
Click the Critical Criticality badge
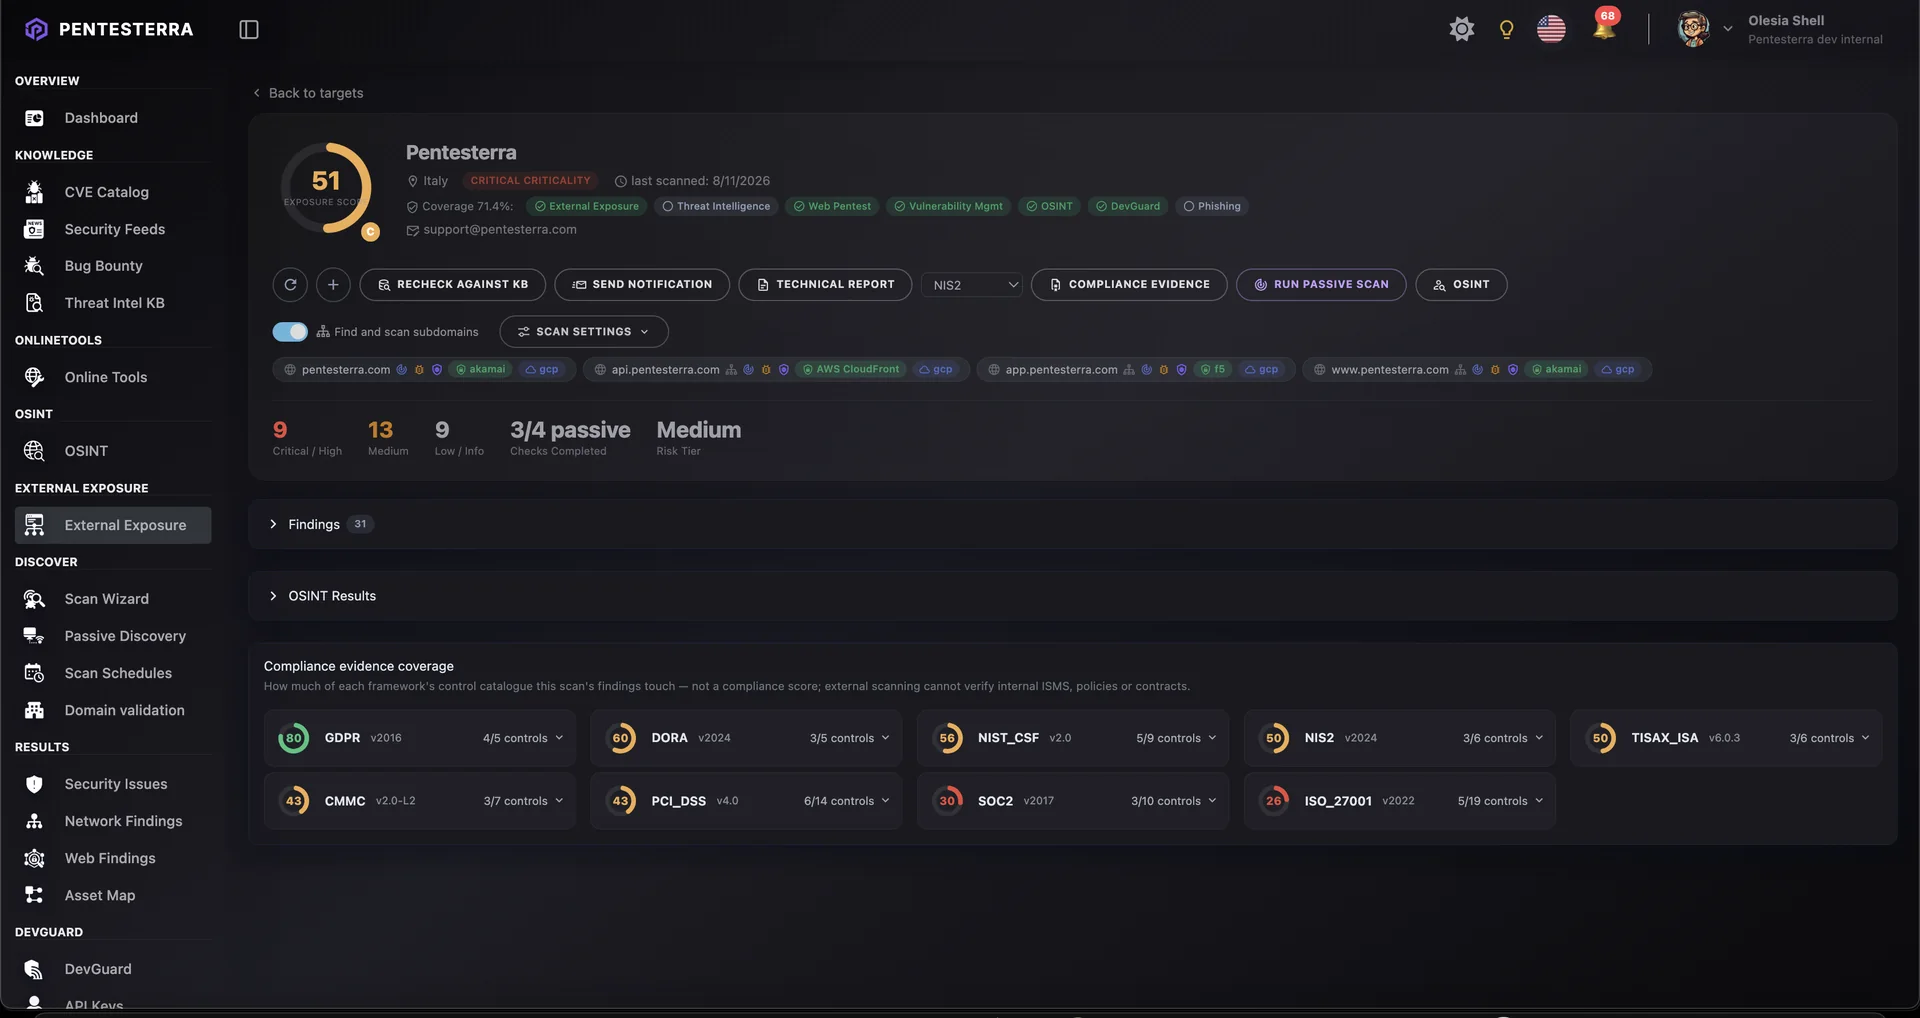pyautogui.click(x=530, y=181)
